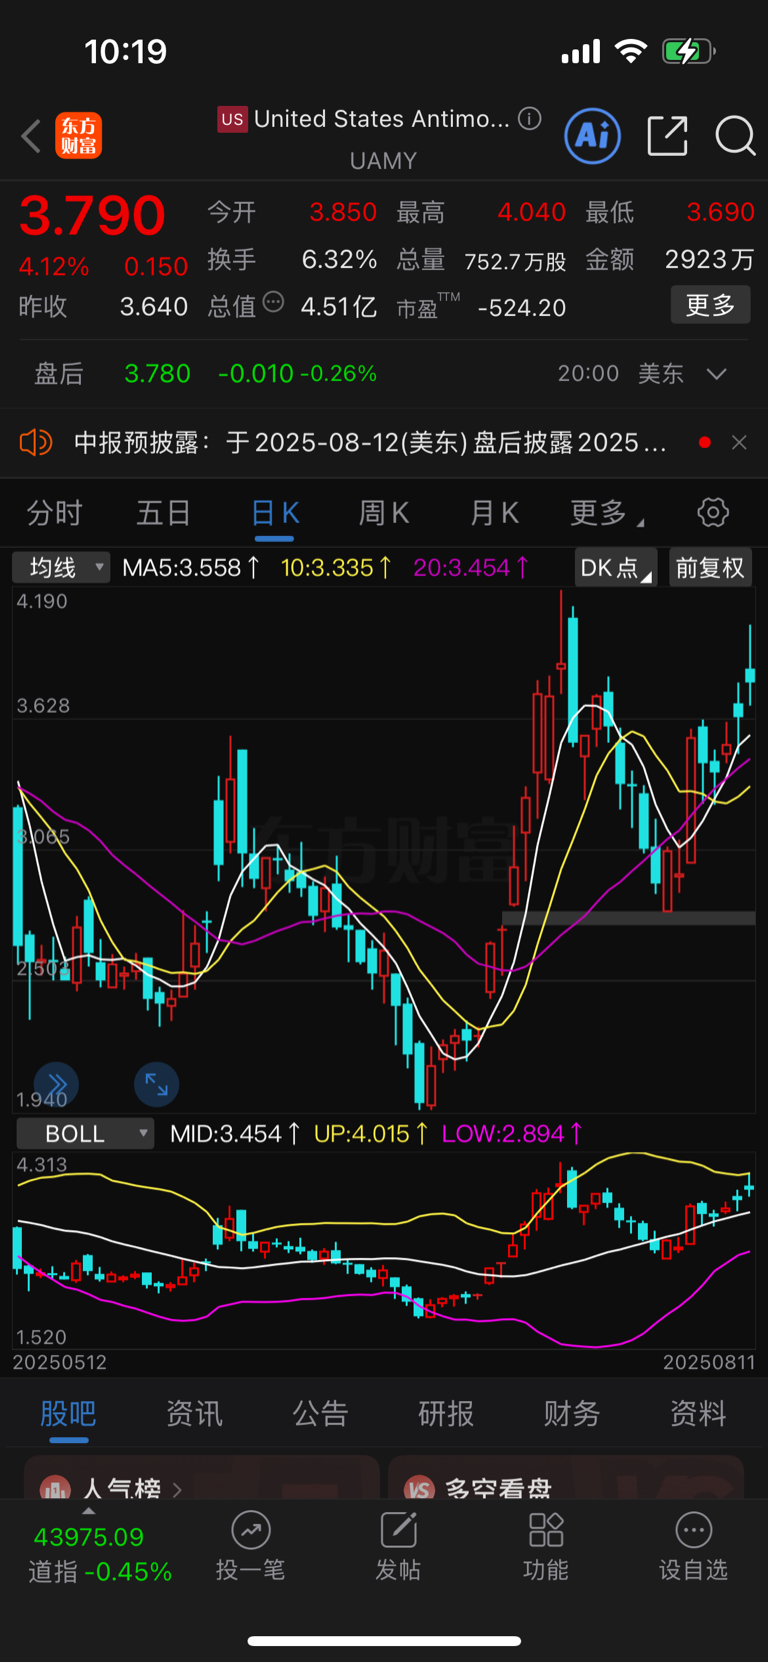The image size is (768, 1663).
Task: Select the 日K chart tab
Action: [x=275, y=513]
